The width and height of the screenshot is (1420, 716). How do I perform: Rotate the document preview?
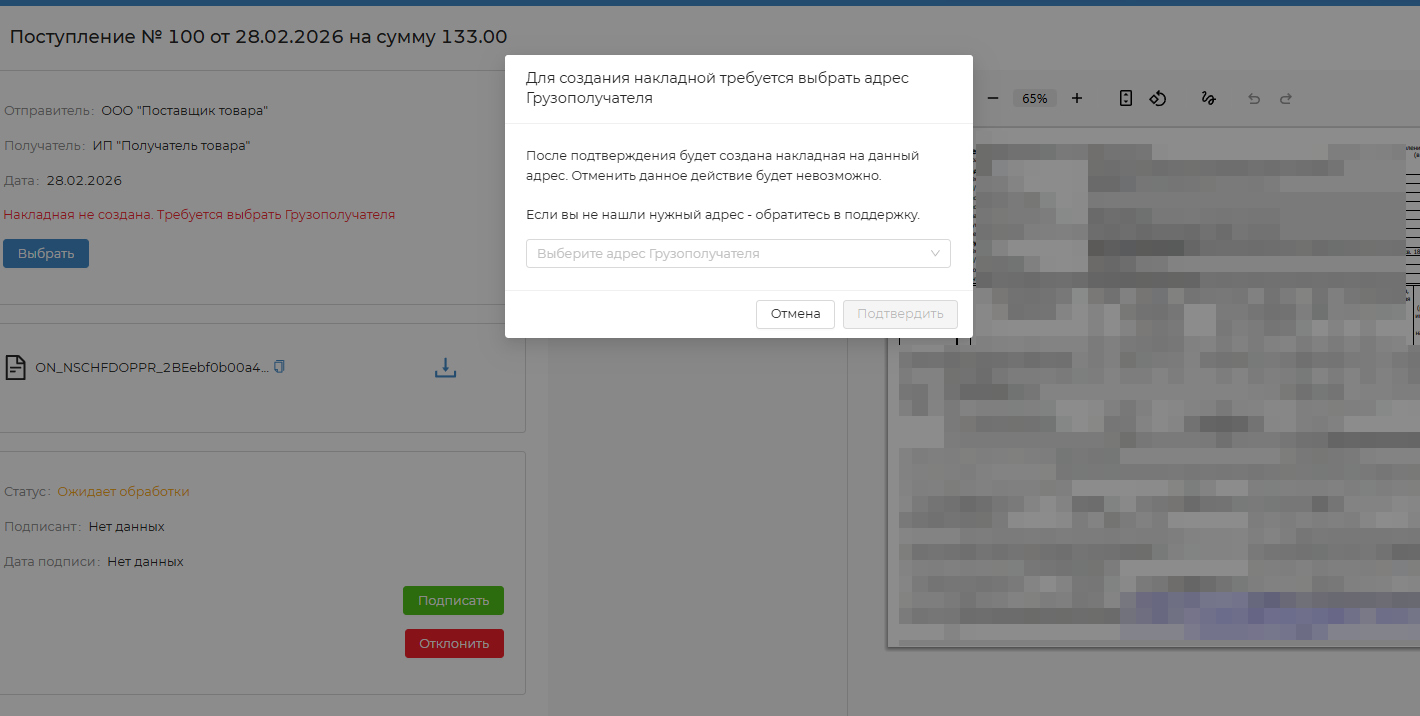pyautogui.click(x=1158, y=98)
